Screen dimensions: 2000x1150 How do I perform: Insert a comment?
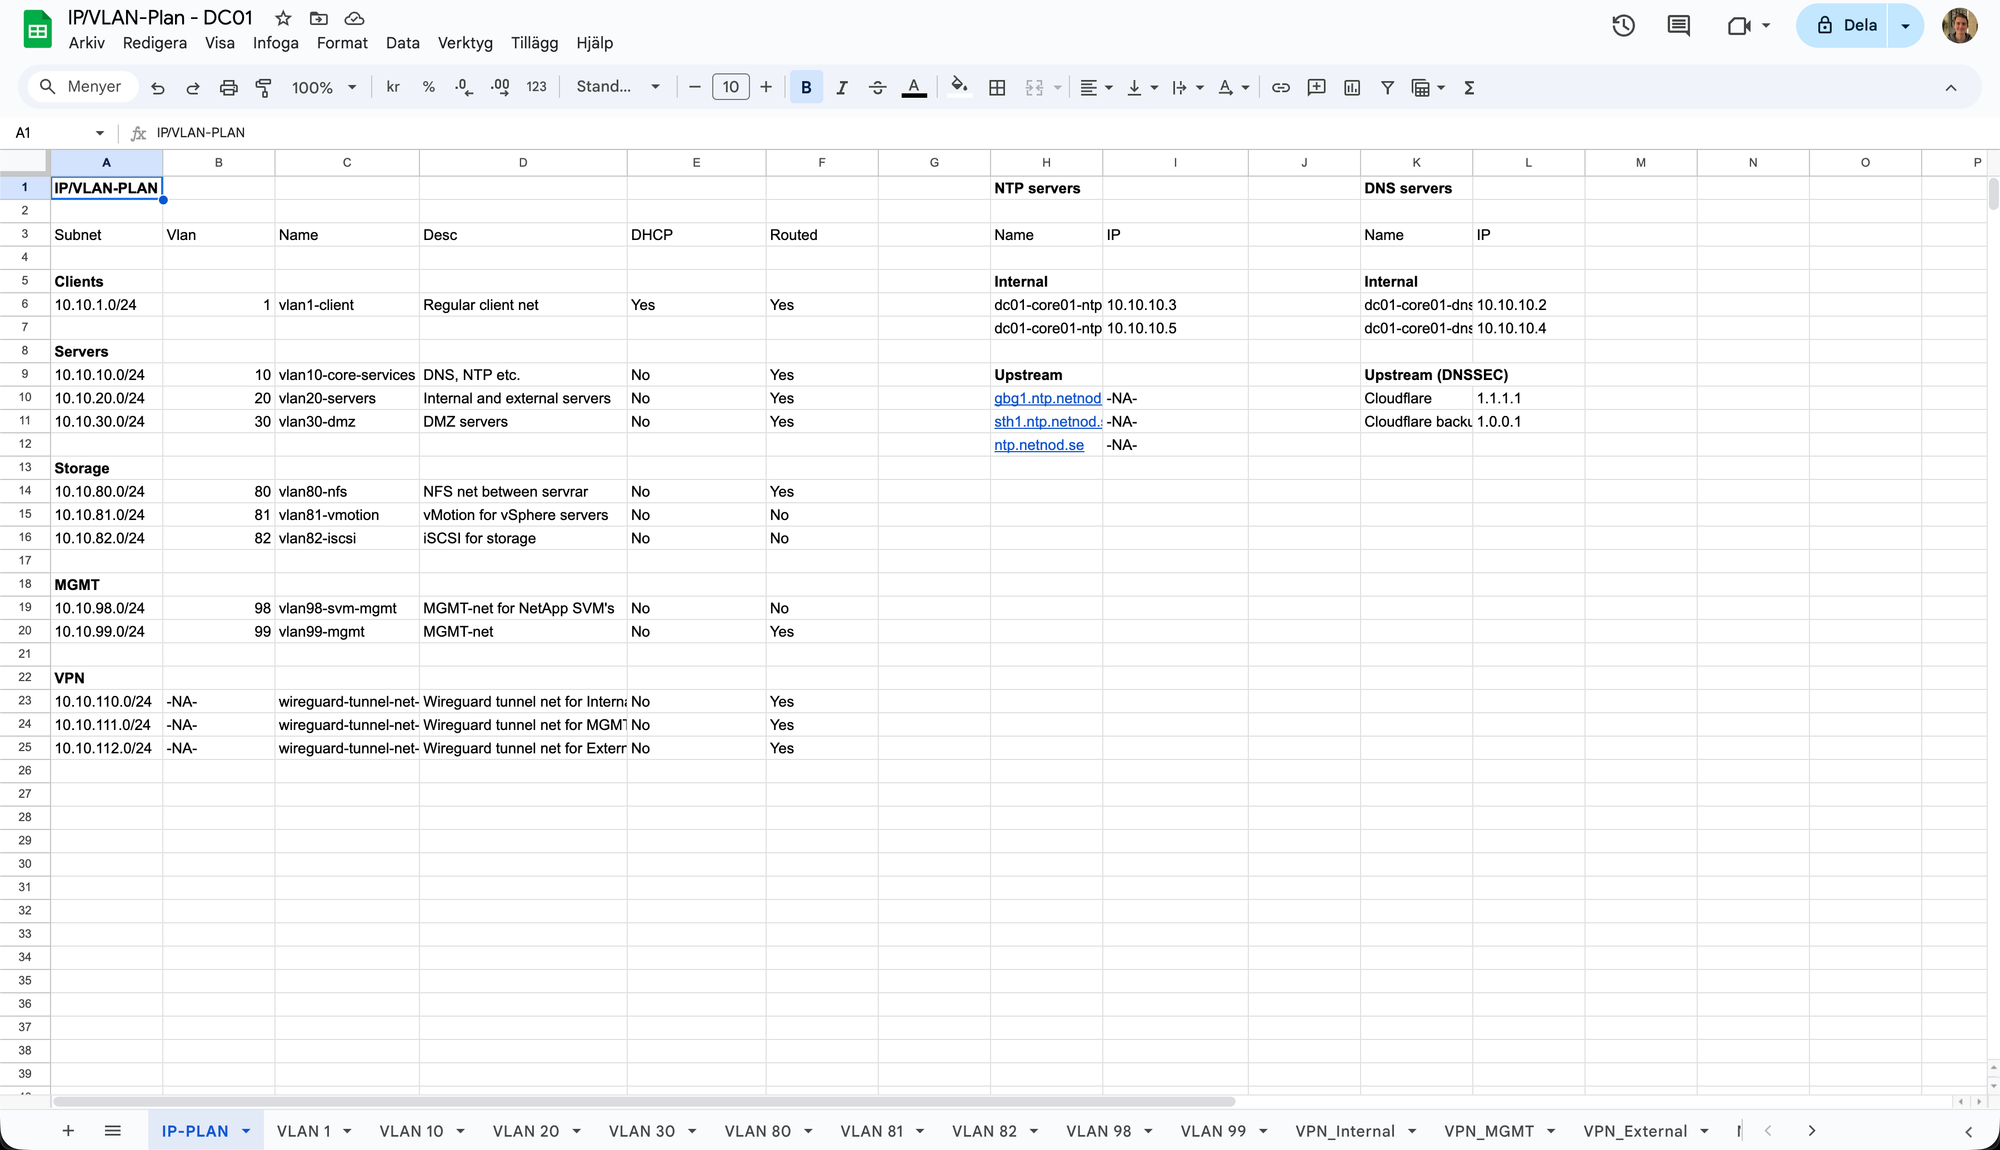click(x=1316, y=88)
